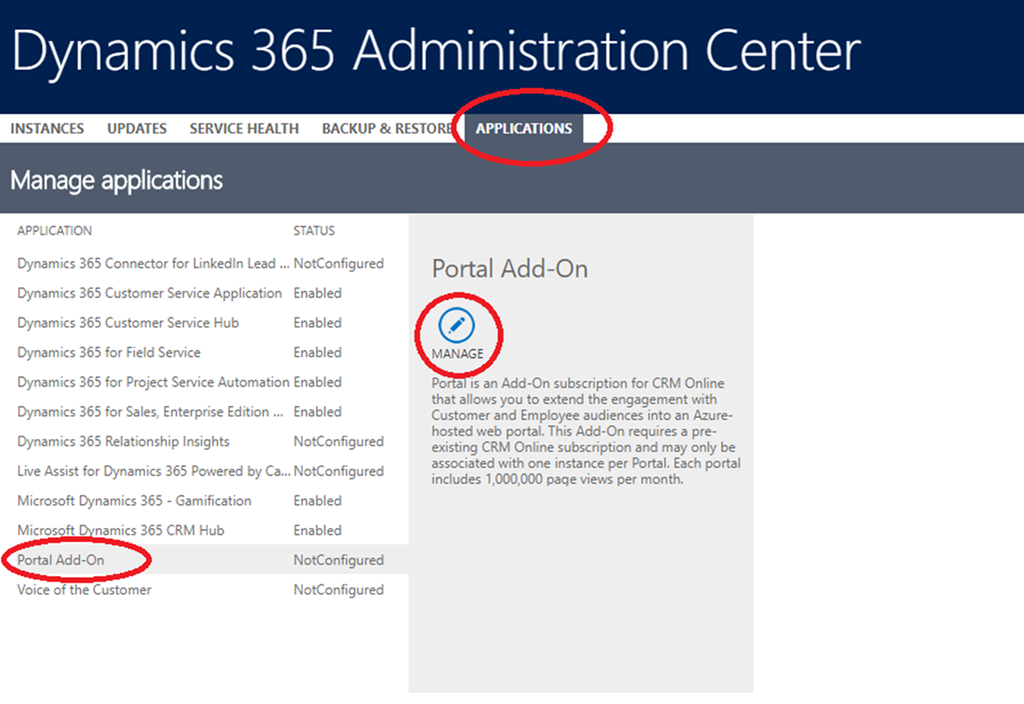Open the Service Health tab

click(x=244, y=128)
